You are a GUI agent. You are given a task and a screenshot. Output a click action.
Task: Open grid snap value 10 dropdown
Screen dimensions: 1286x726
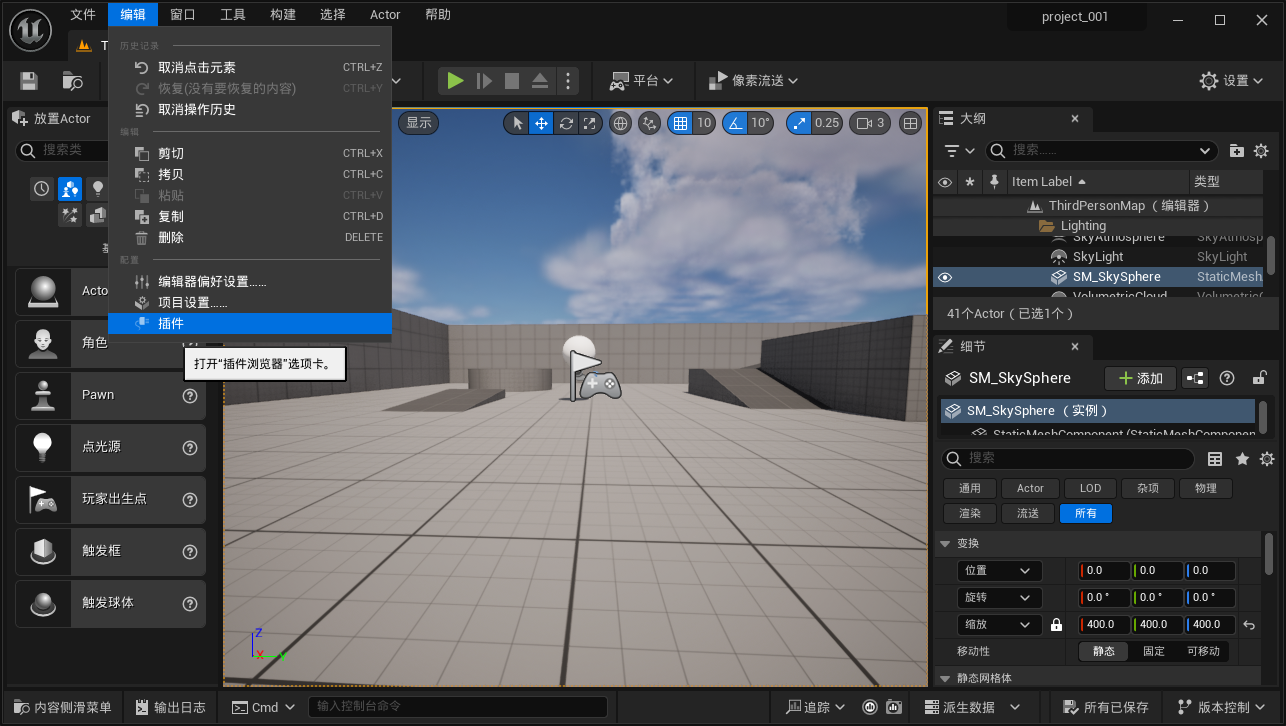pos(704,123)
